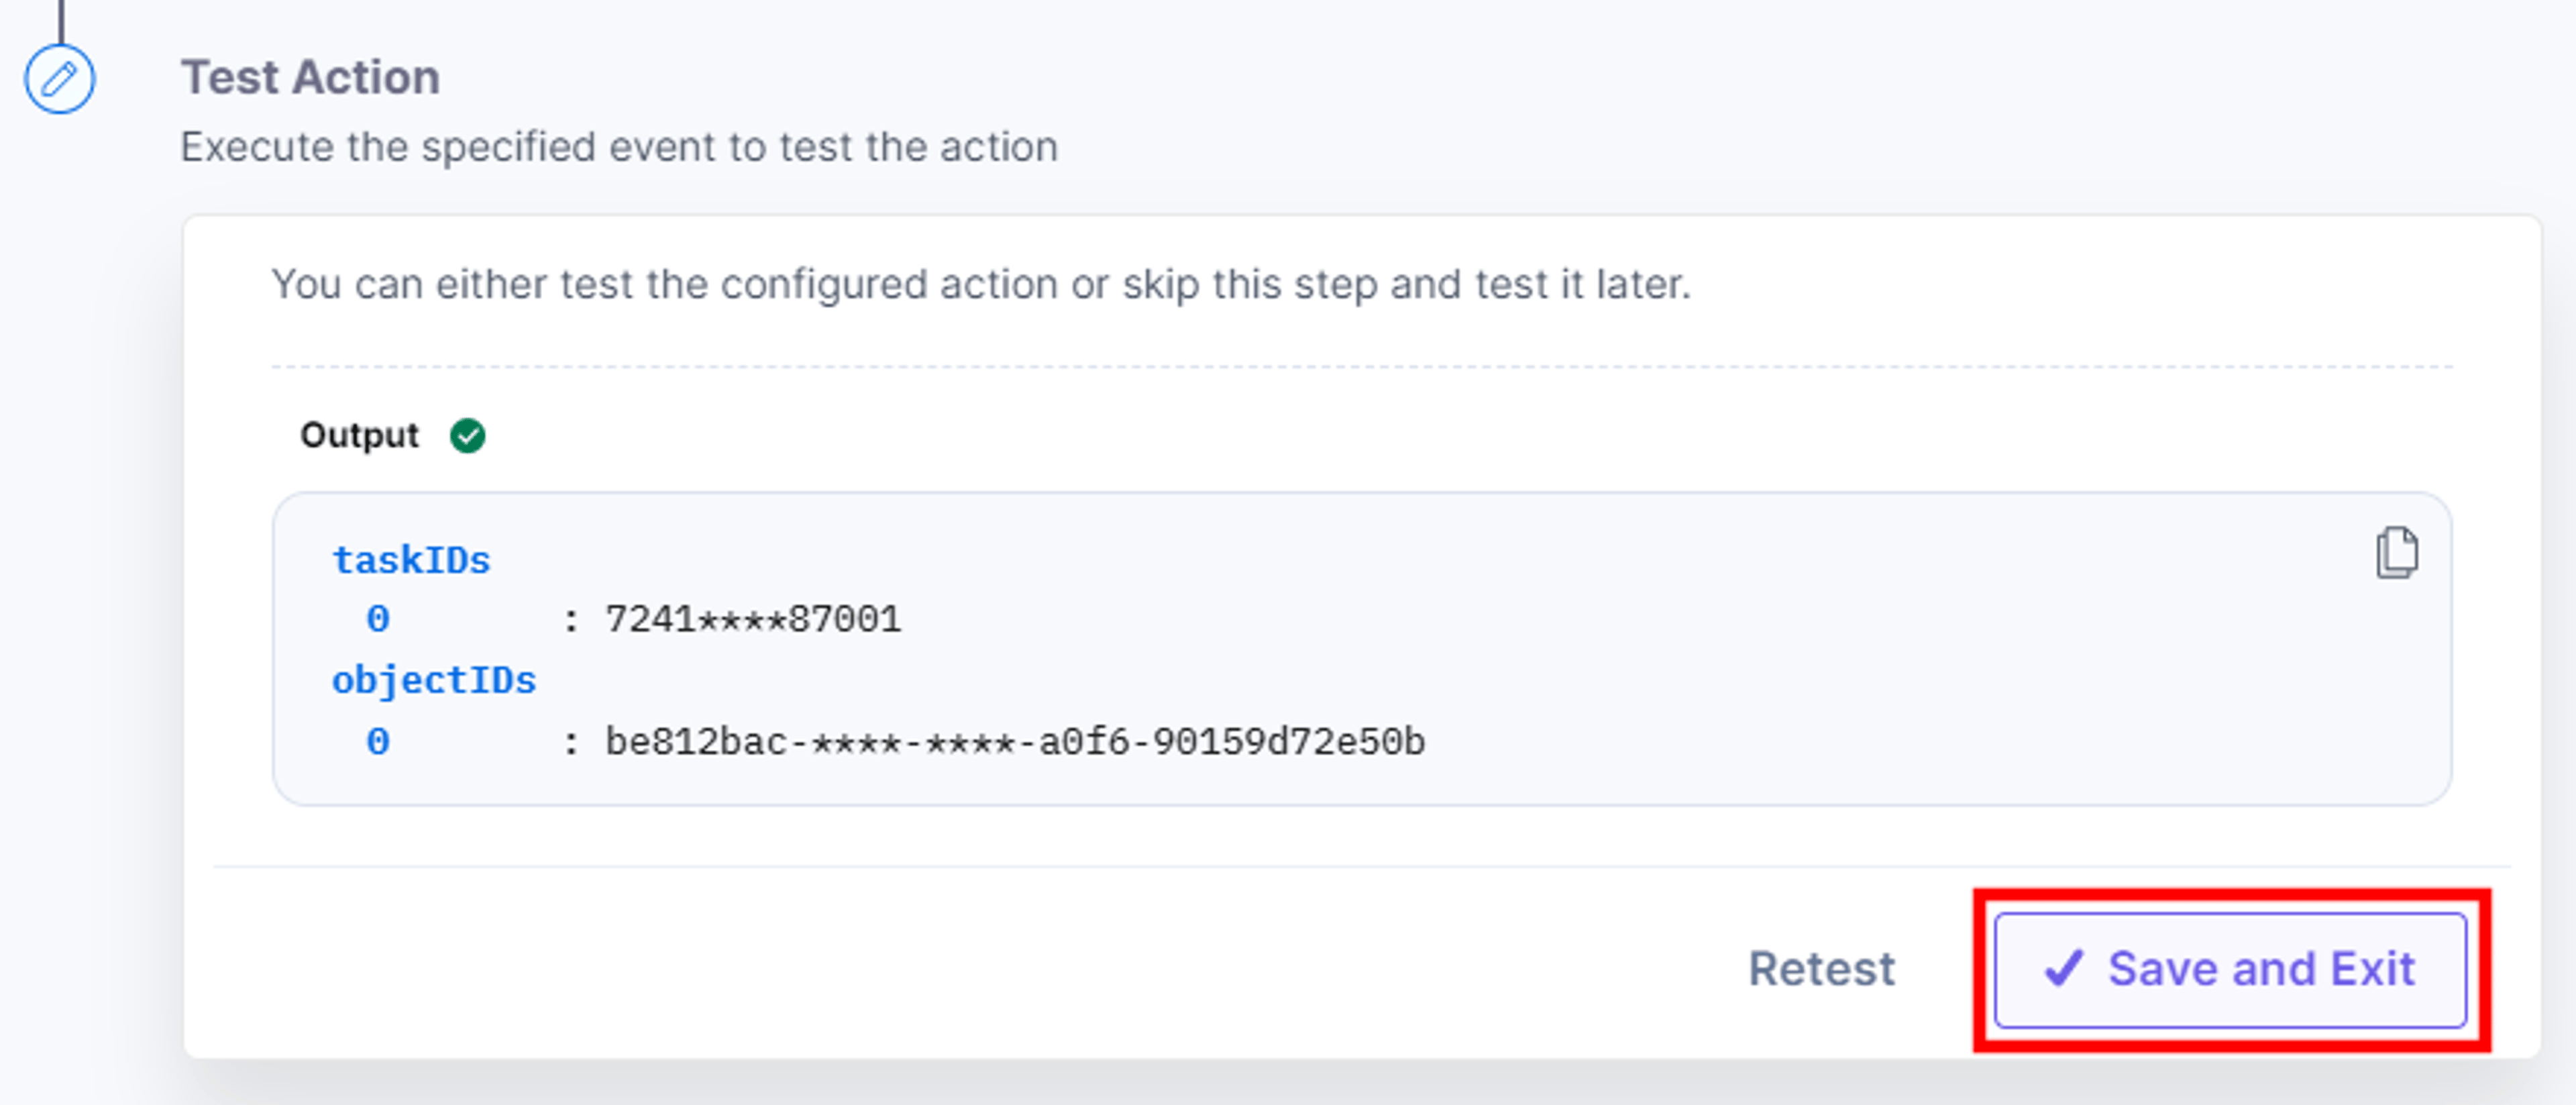The image size is (2576, 1105).
Task: Click the index 0 under taskIDs
Action: click(x=377, y=619)
